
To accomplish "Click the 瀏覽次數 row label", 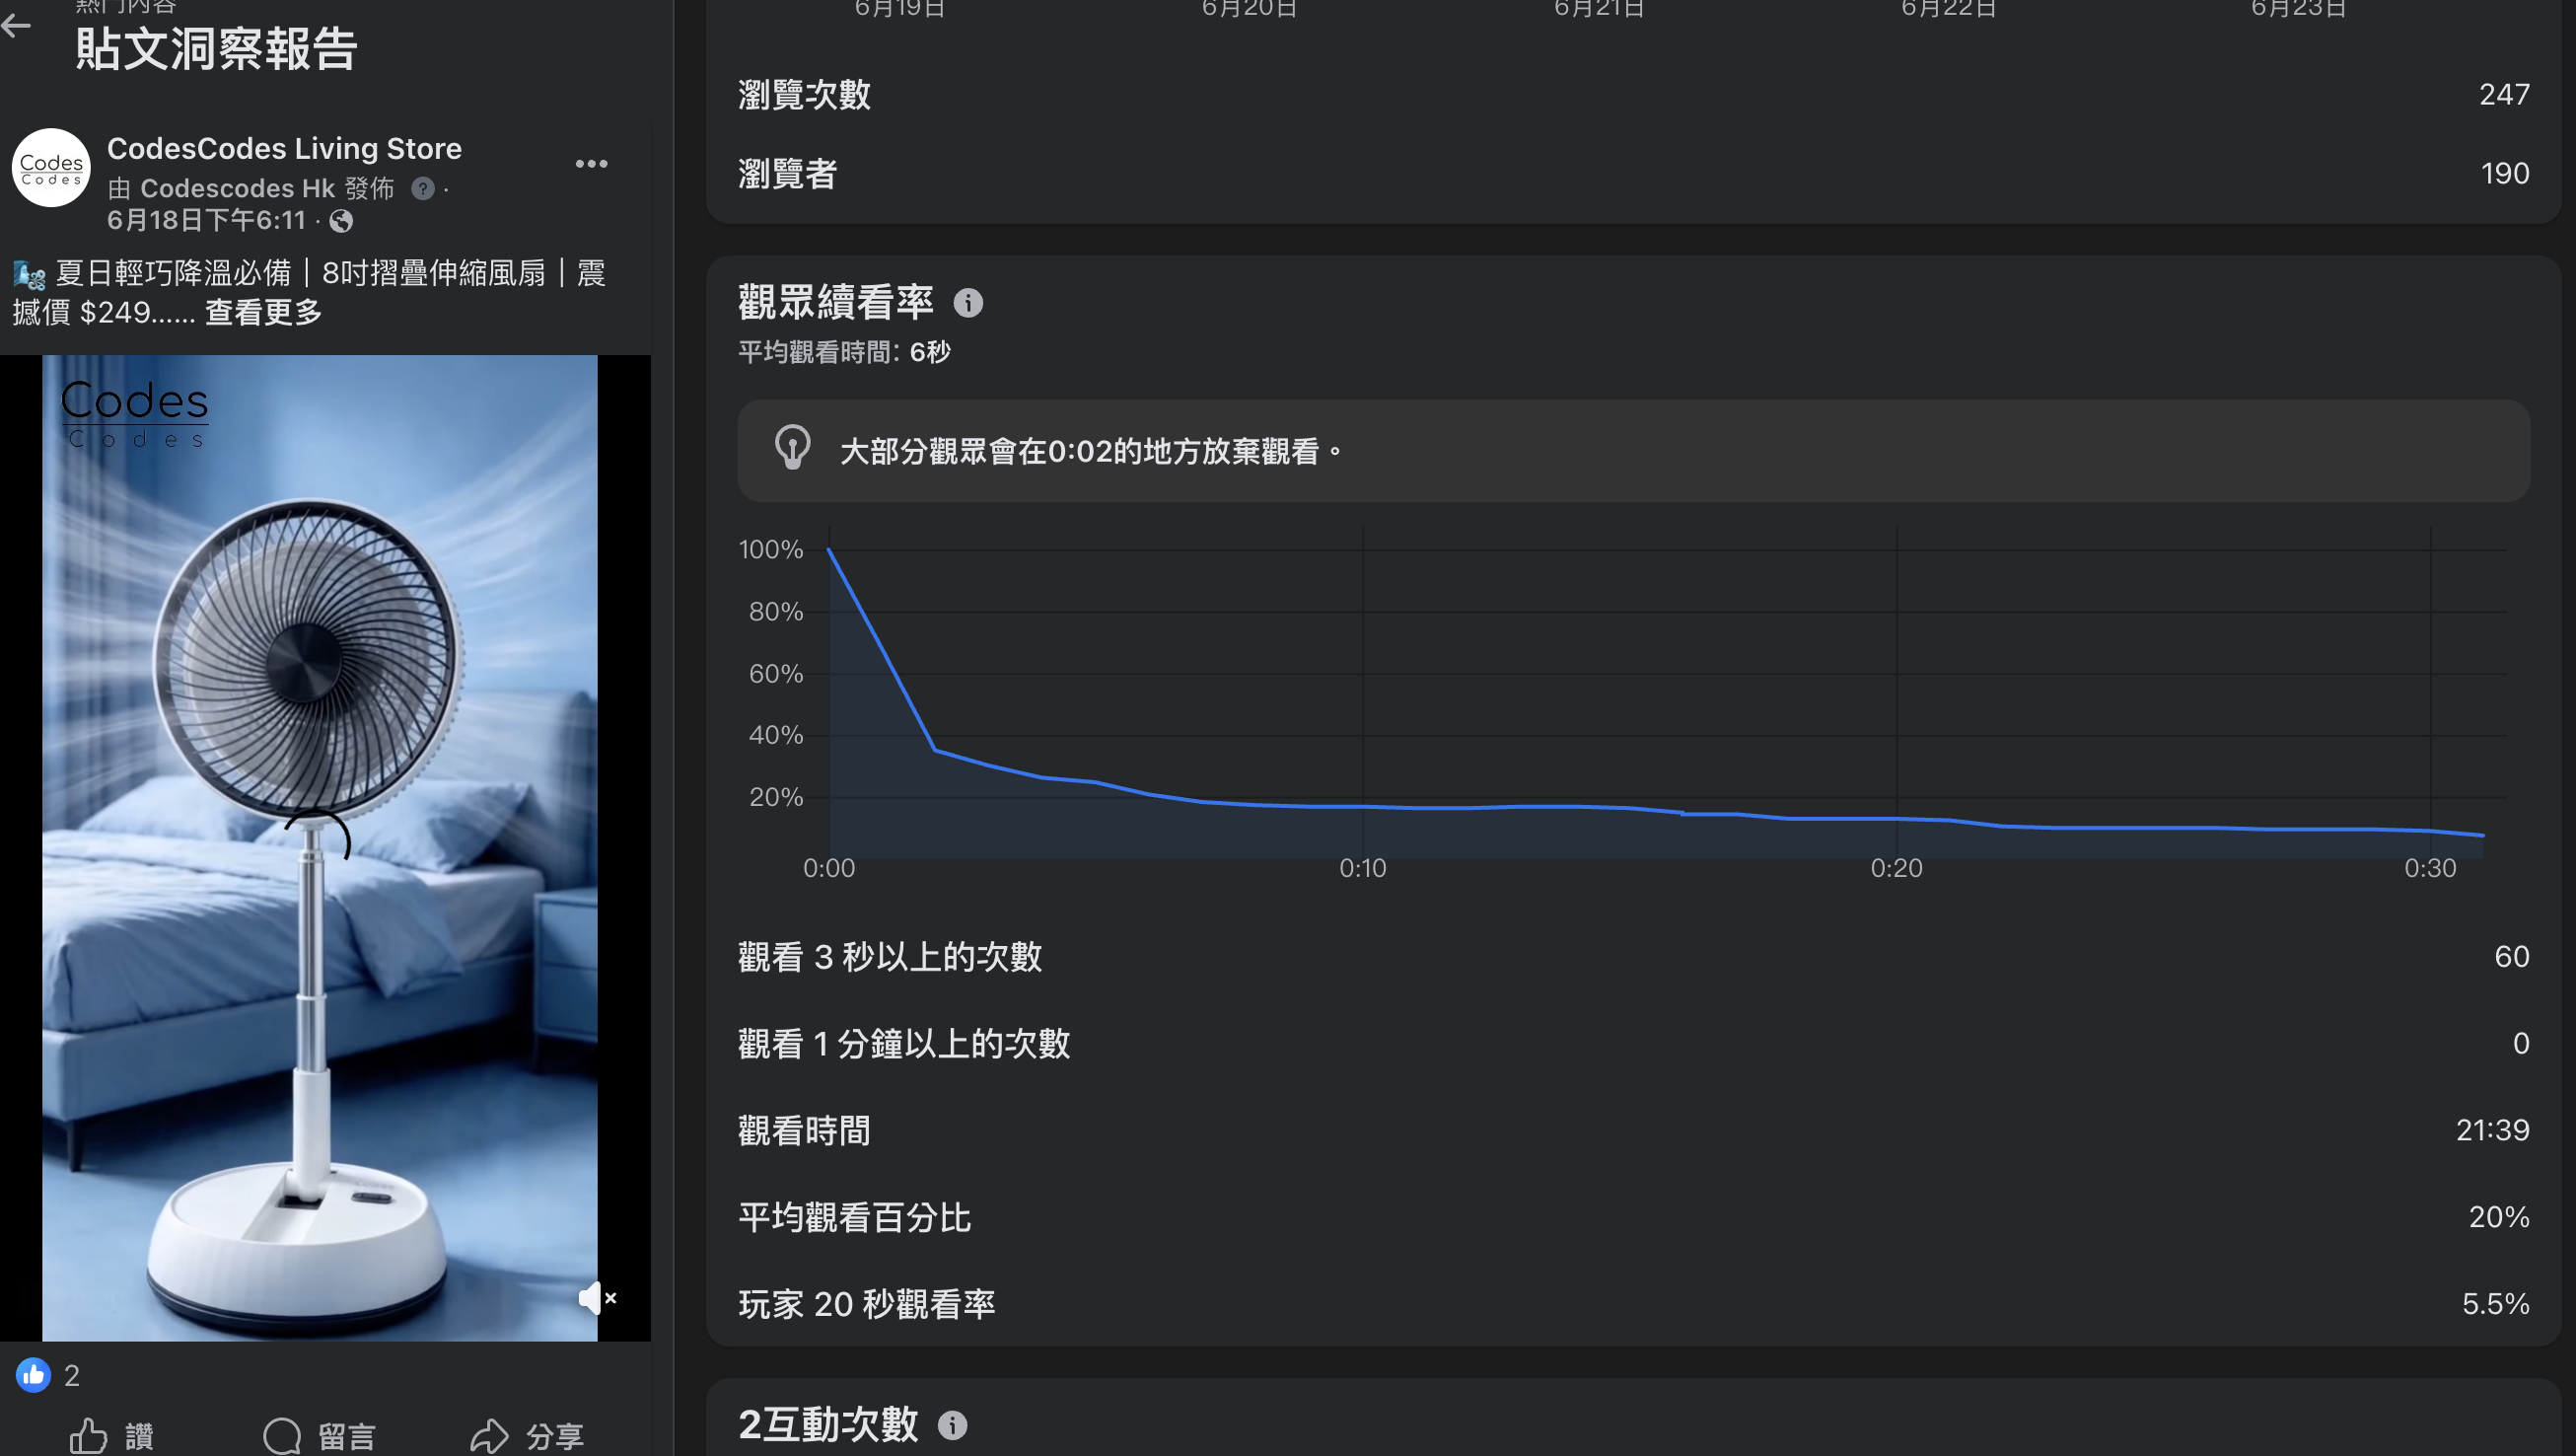I will [804, 95].
